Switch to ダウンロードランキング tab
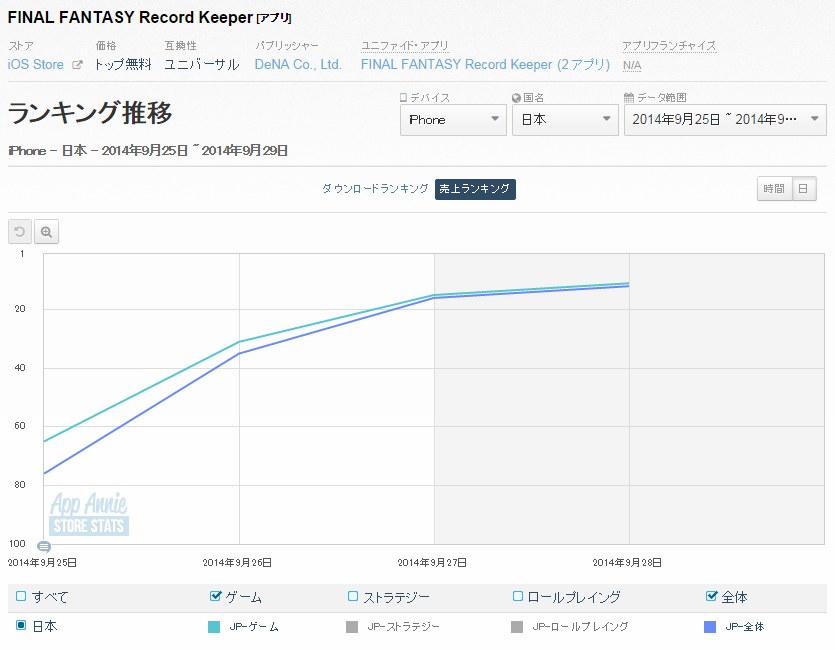Screen dimensions: 835x650 click(x=375, y=189)
